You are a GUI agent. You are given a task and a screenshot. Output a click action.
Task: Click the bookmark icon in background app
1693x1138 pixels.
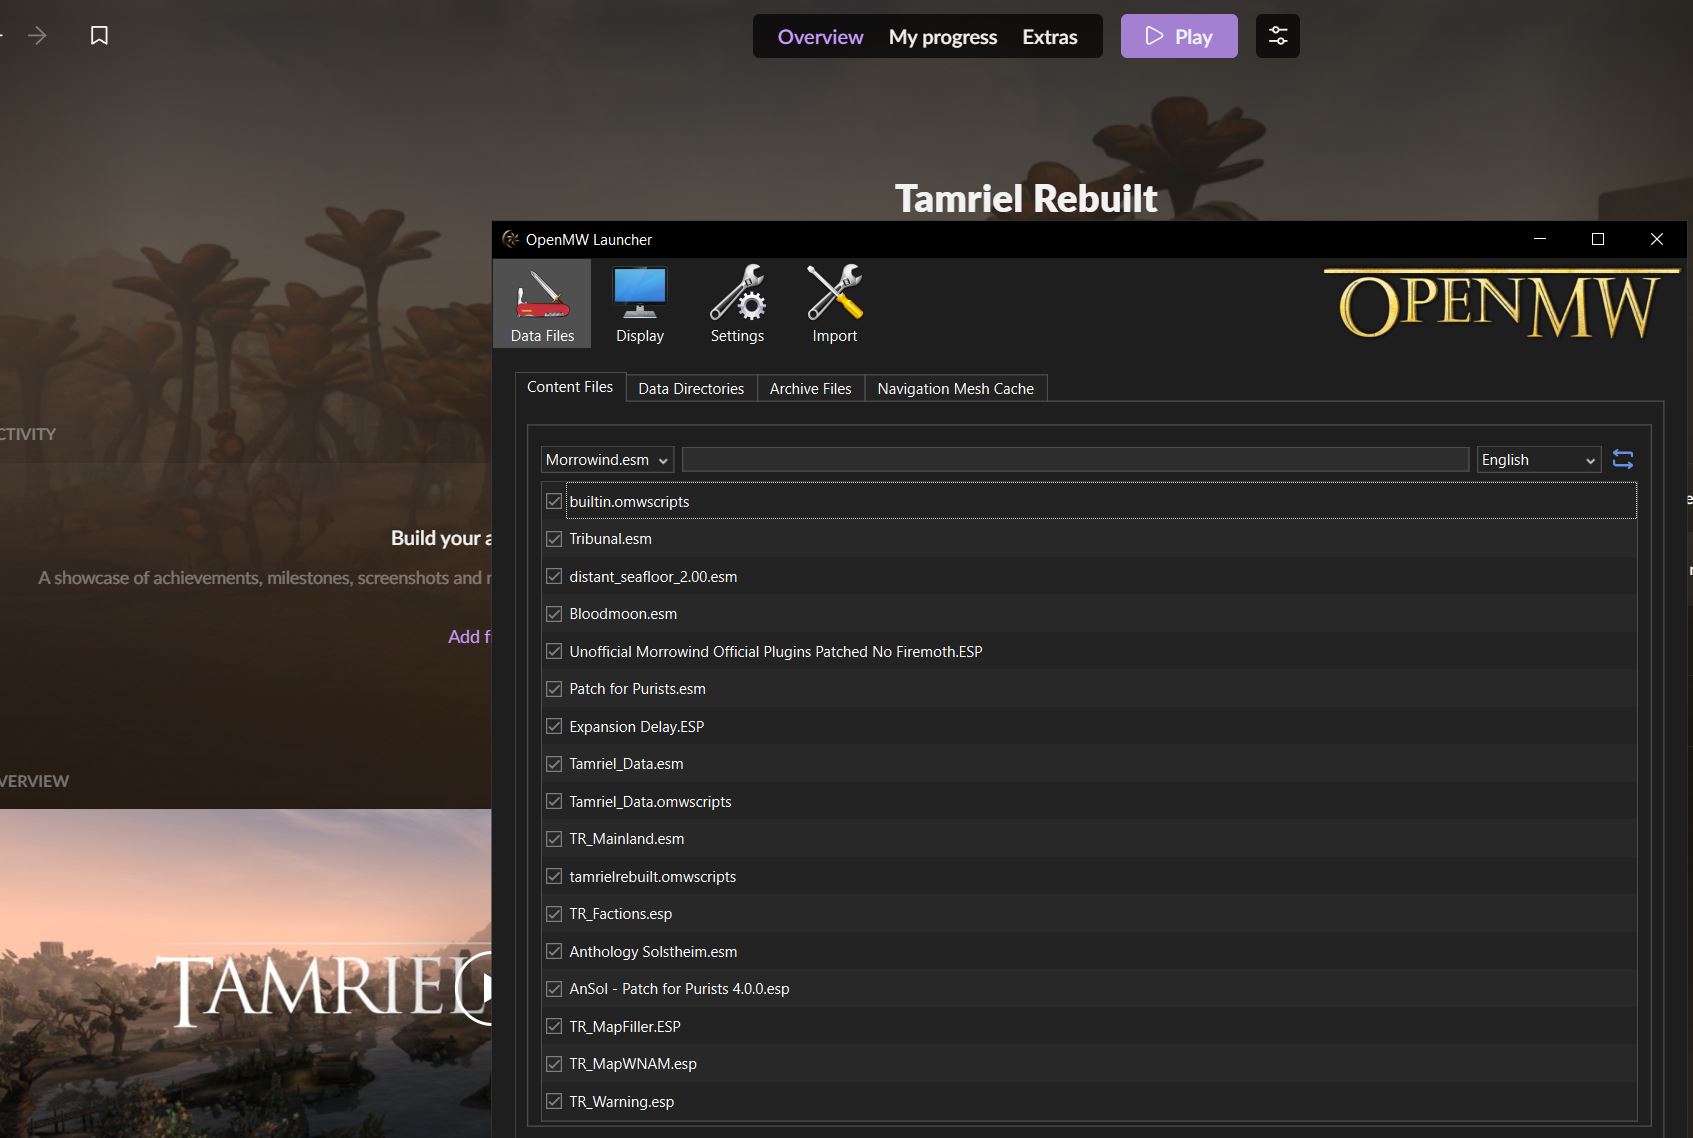[x=99, y=36]
